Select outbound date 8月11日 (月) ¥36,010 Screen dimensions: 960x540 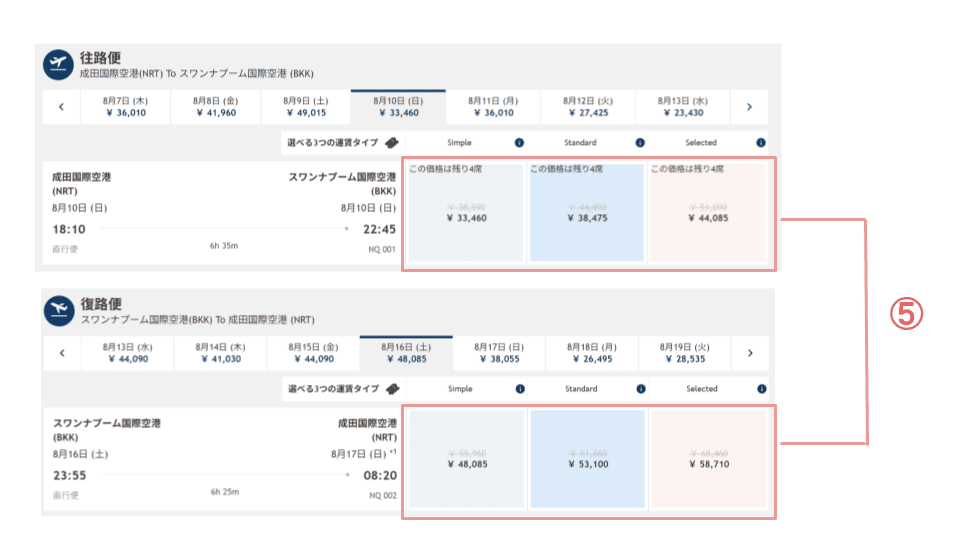coord(493,107)
